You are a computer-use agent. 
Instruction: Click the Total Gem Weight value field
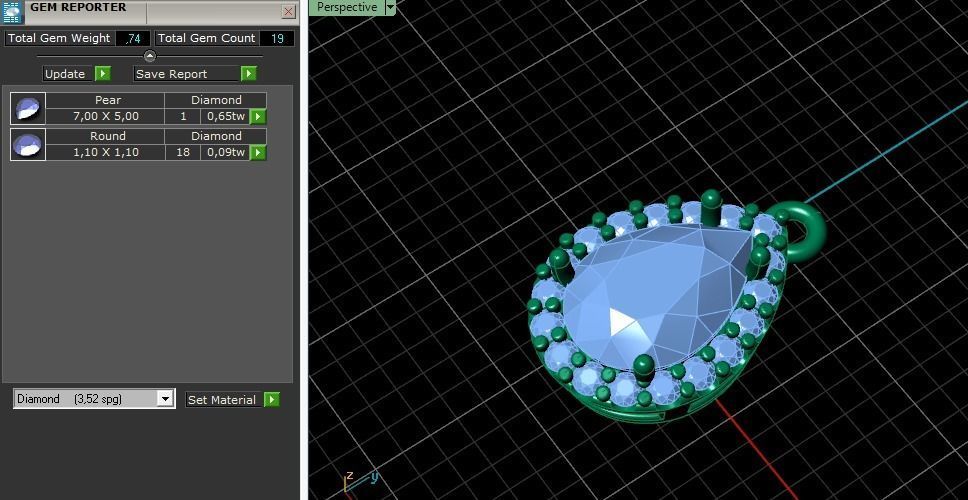[x=133, y=38]
